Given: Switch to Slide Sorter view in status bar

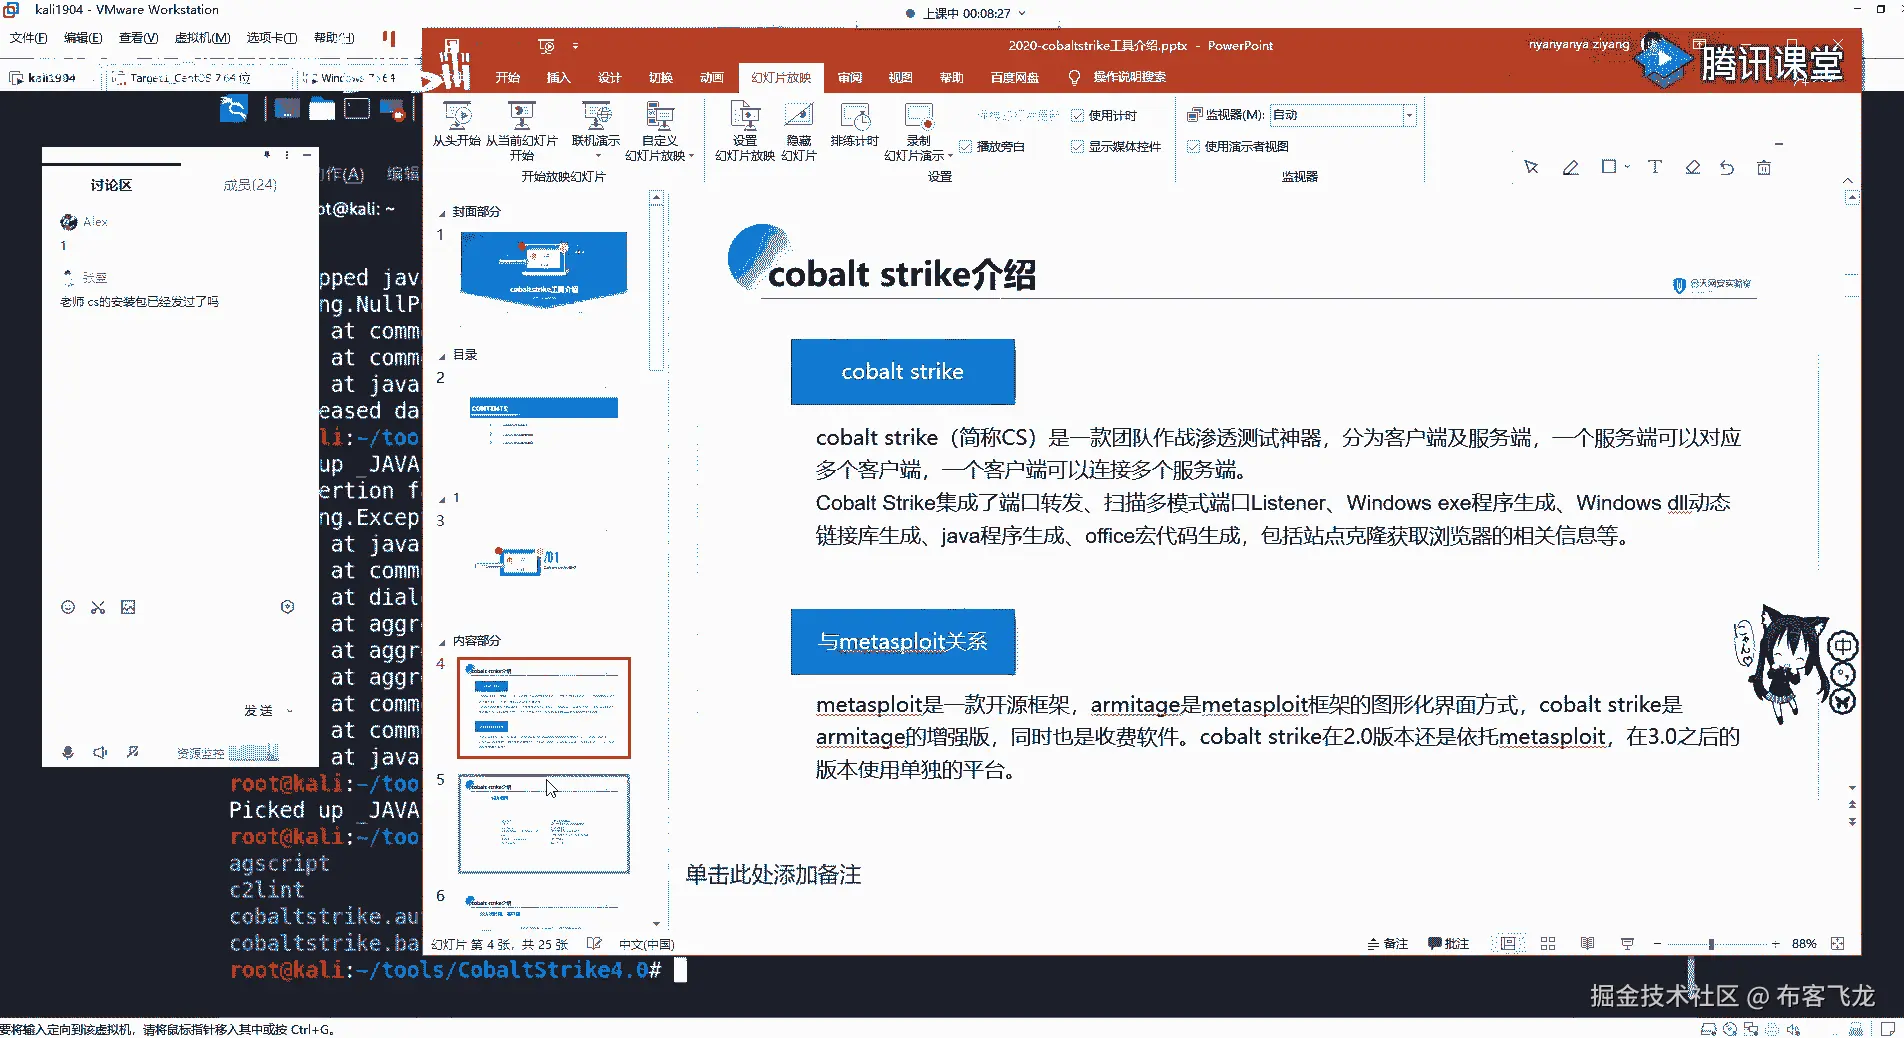Looking at the screenshot, I should 1548,943.
